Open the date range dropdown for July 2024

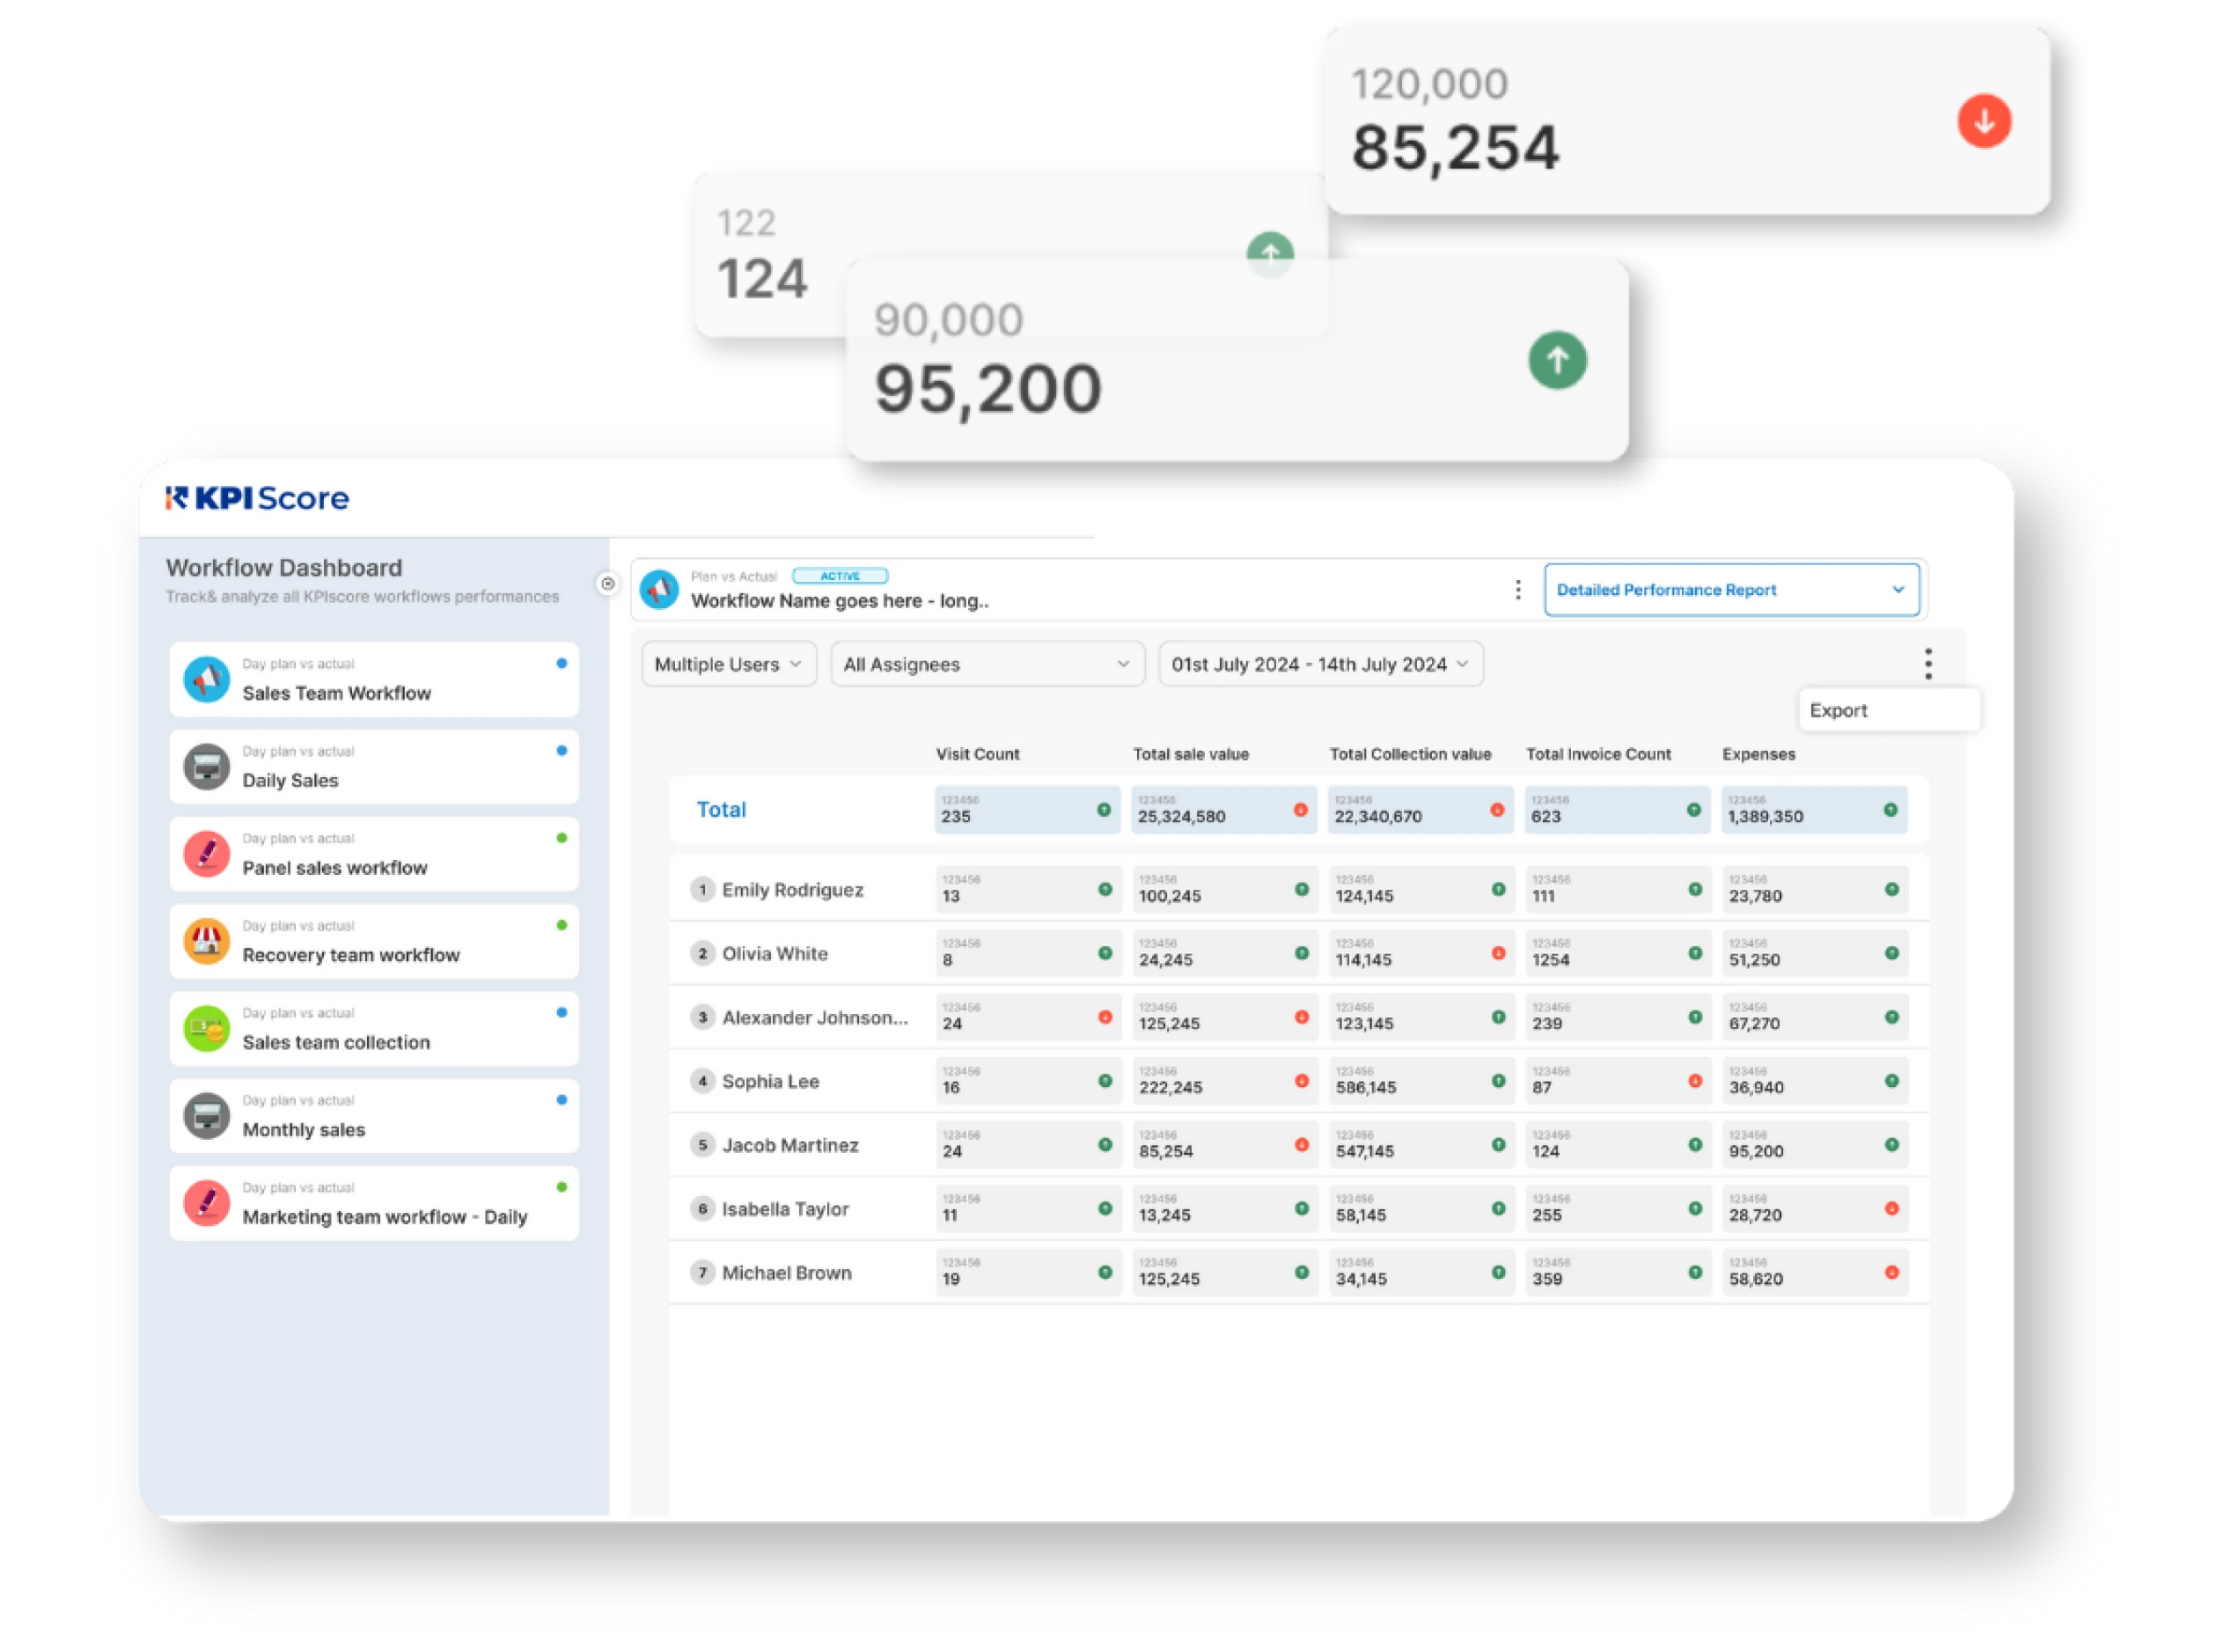(x=1320, y=664)
